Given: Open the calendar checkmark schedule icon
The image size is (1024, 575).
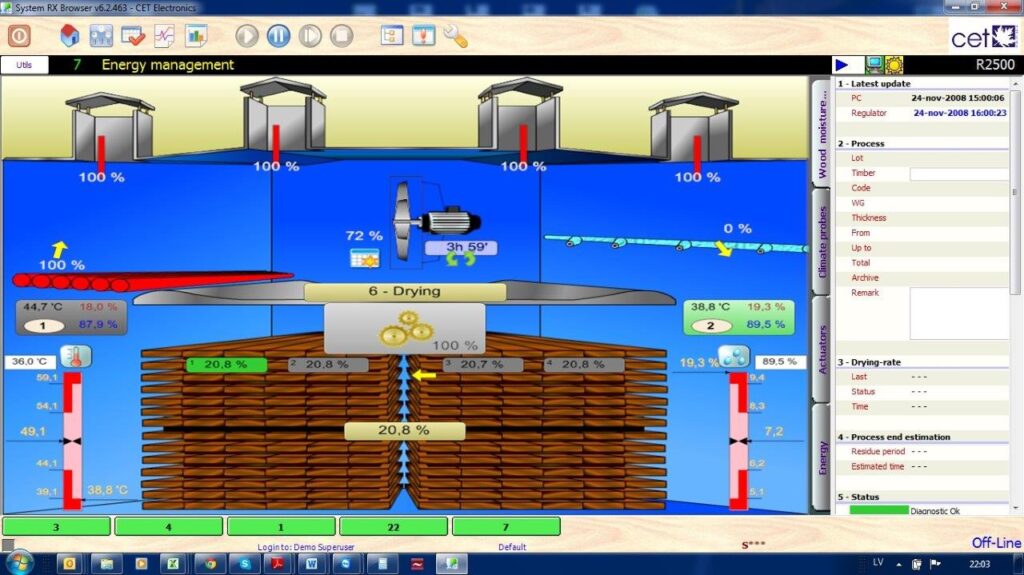Looking at the screenshot, I should (133, 35).
